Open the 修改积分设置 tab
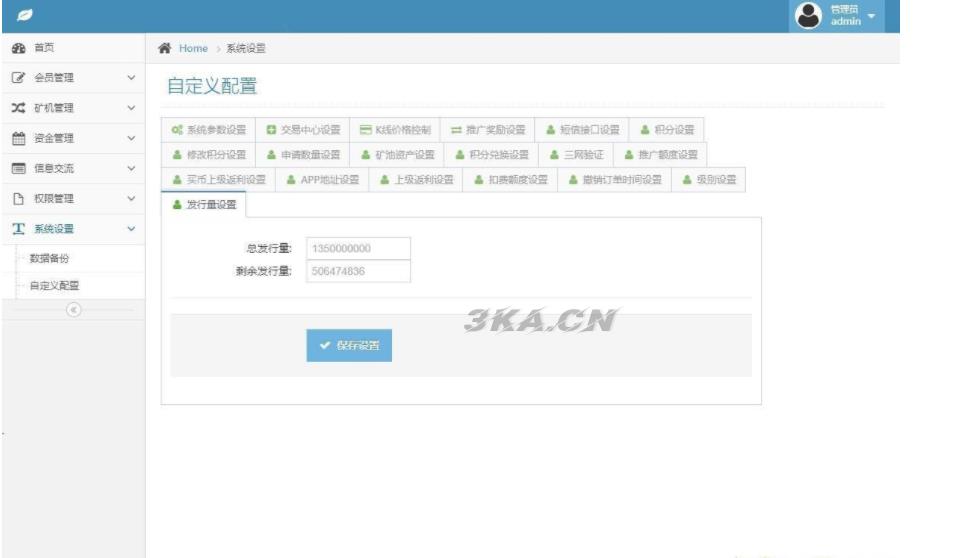The width and height of the screenshot is (954, 558). tap(209, 155)
